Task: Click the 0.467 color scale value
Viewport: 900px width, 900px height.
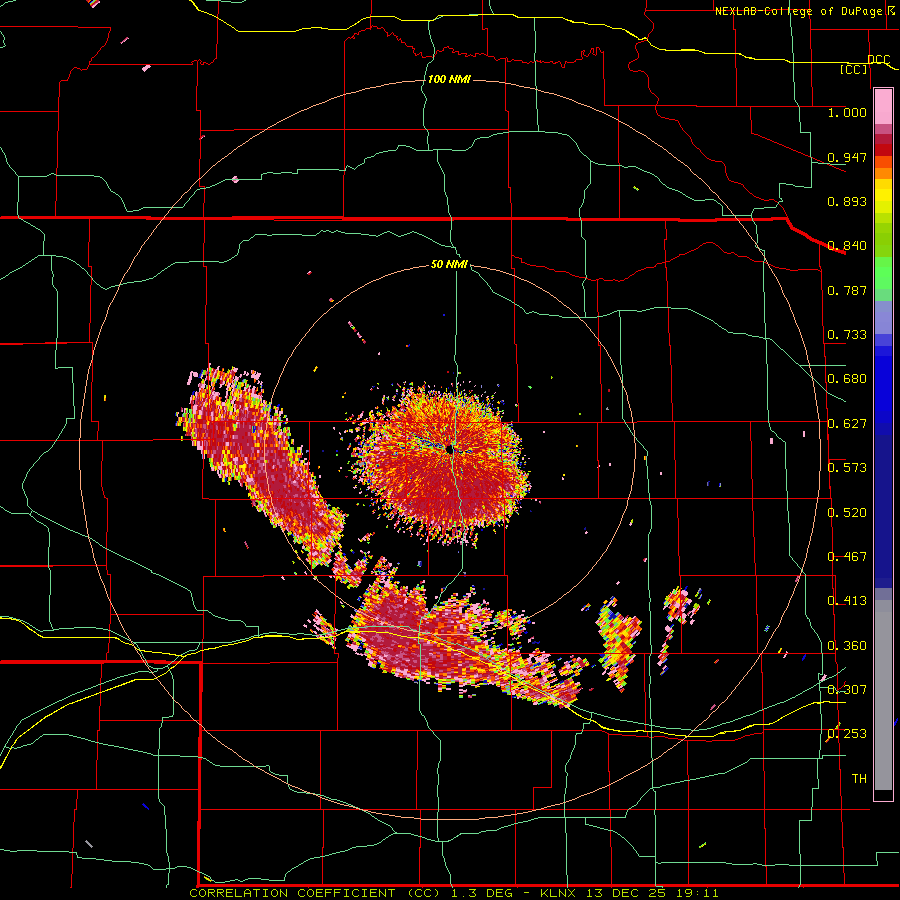Action: click(847, 556)
